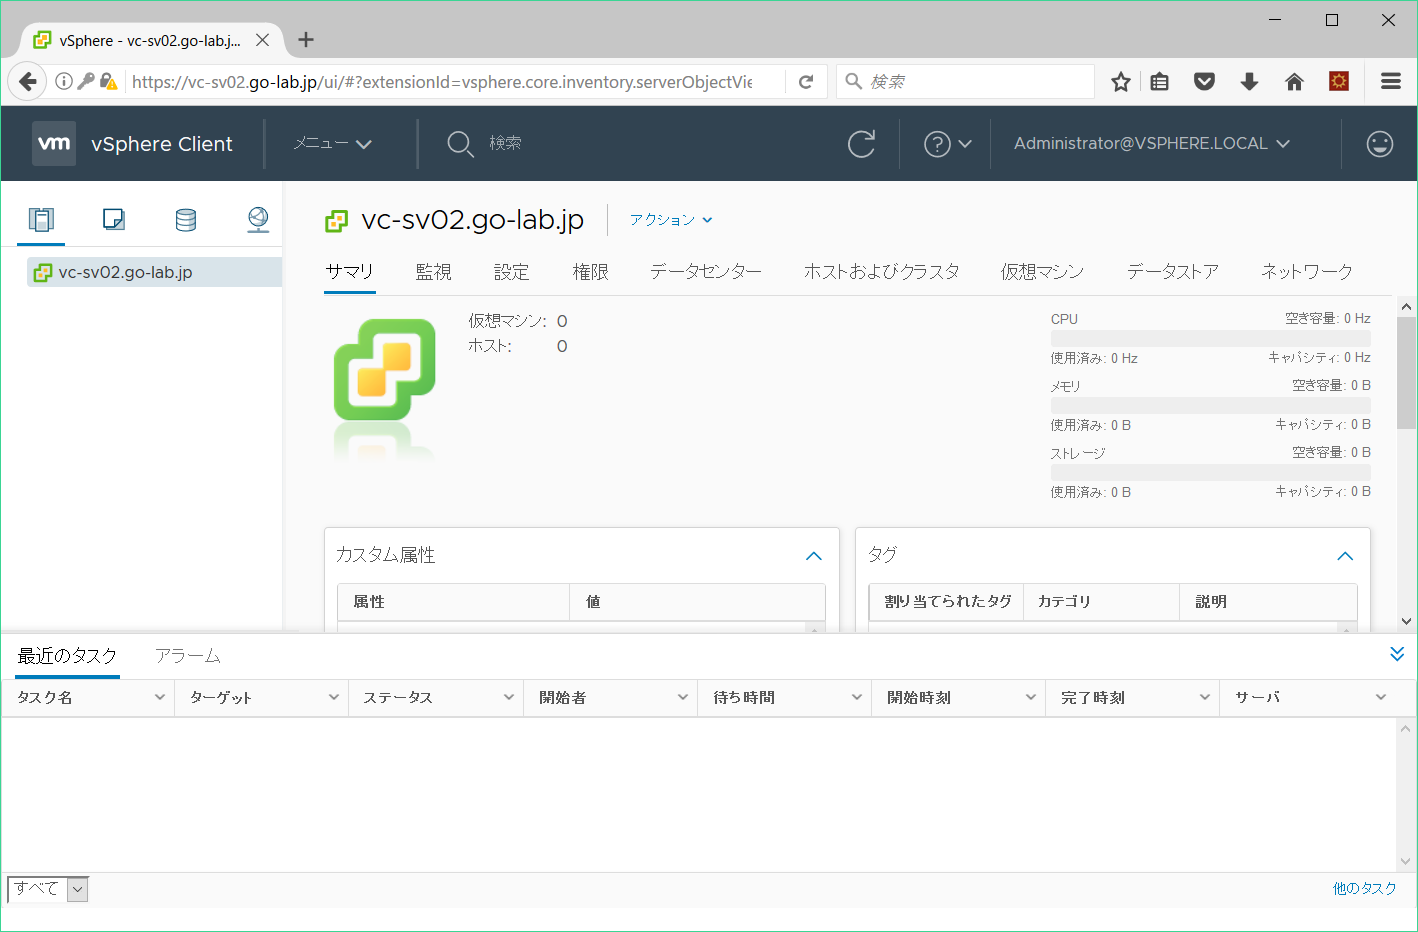Switch to the 設定 tab
The height and width of the screenshot is (932, 1418).
511,272
